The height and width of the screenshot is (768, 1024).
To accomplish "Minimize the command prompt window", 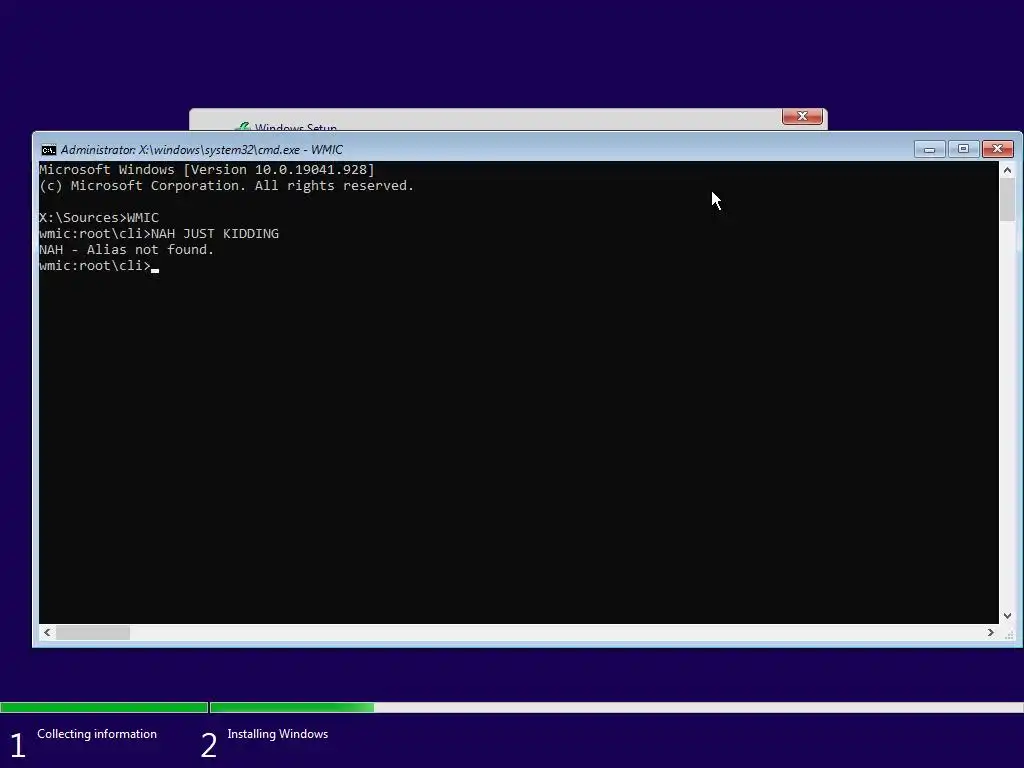I will coord(929,150).
